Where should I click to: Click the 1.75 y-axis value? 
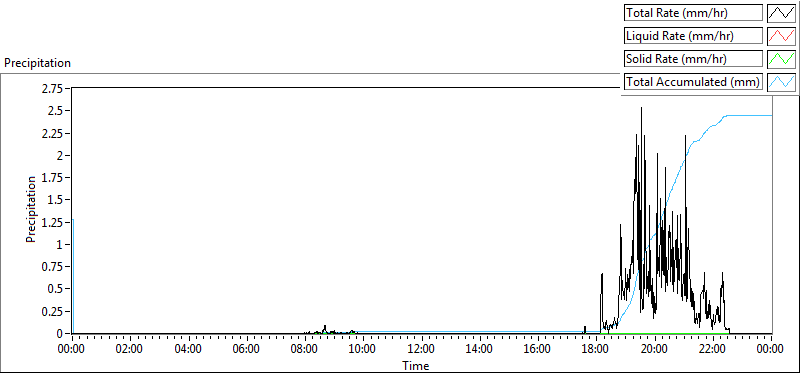coord(52,178)
